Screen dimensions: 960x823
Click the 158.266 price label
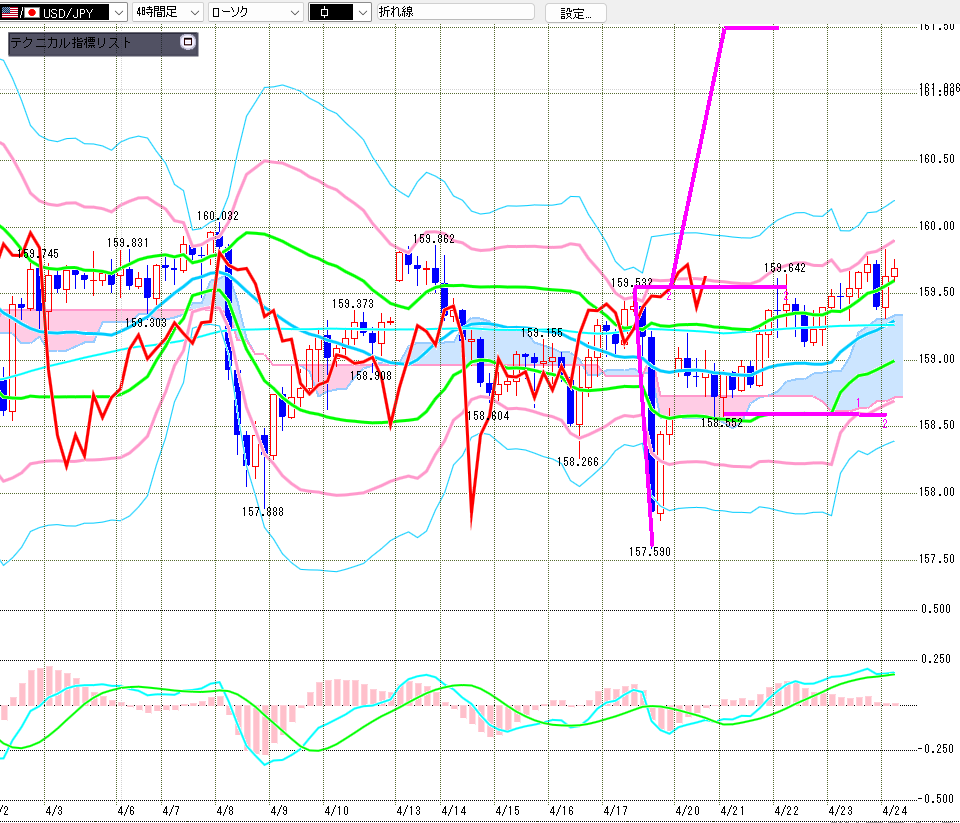pos(578,462)
